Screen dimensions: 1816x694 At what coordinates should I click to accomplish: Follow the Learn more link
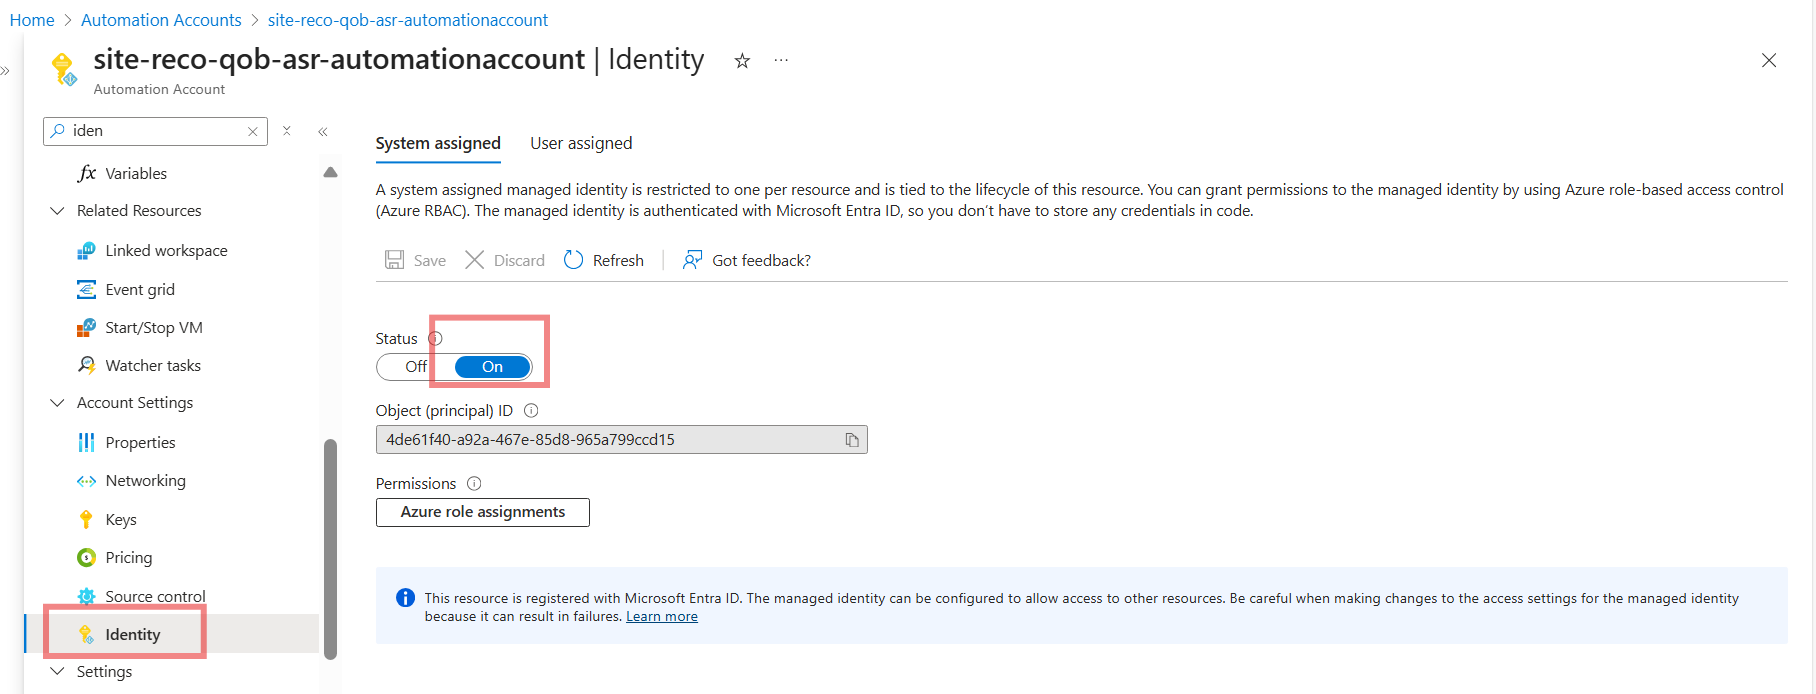click(662, 617)
